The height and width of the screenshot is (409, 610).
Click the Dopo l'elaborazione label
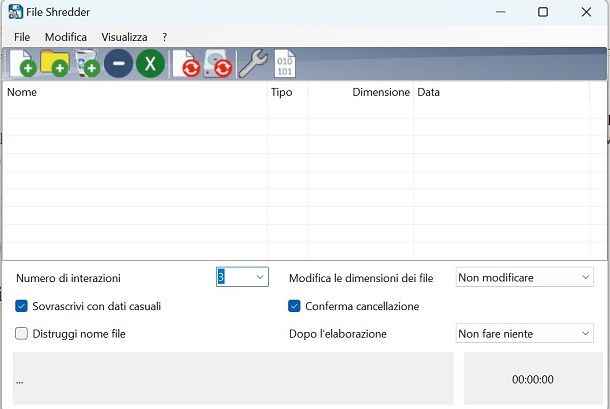pyautogui.click(x=338, y=334)
